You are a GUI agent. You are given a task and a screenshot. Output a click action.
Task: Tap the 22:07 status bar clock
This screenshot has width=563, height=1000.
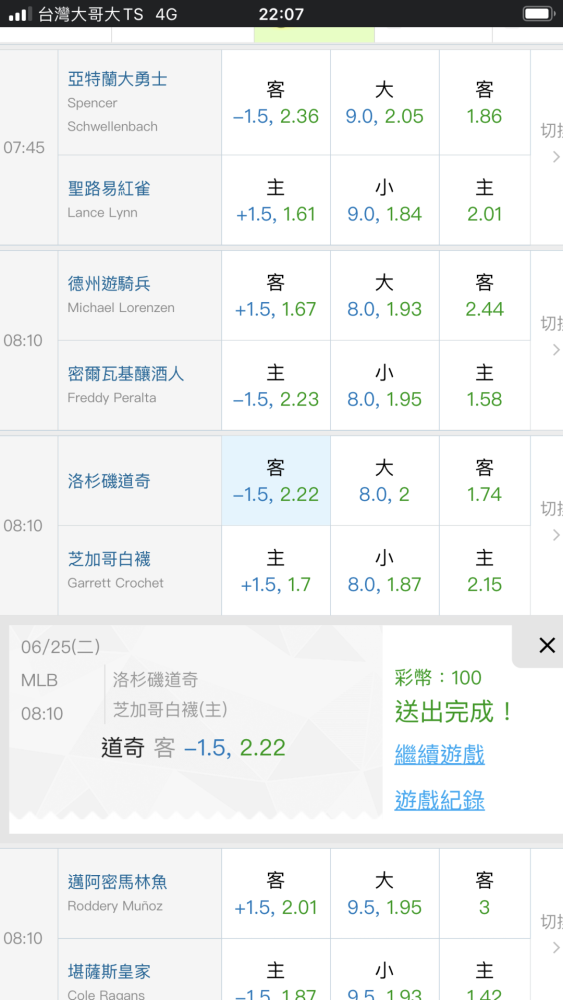tap(281, 14)
